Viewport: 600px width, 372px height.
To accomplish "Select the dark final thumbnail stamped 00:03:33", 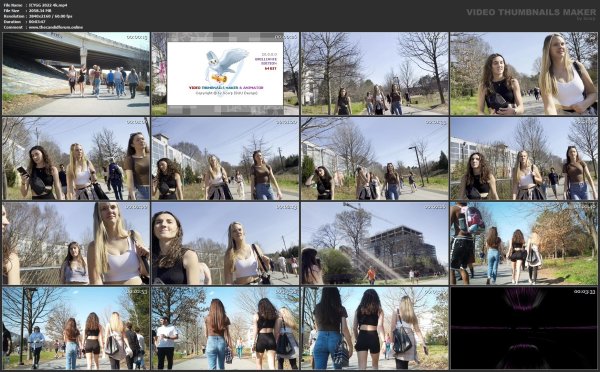I will tap(524, 328).
